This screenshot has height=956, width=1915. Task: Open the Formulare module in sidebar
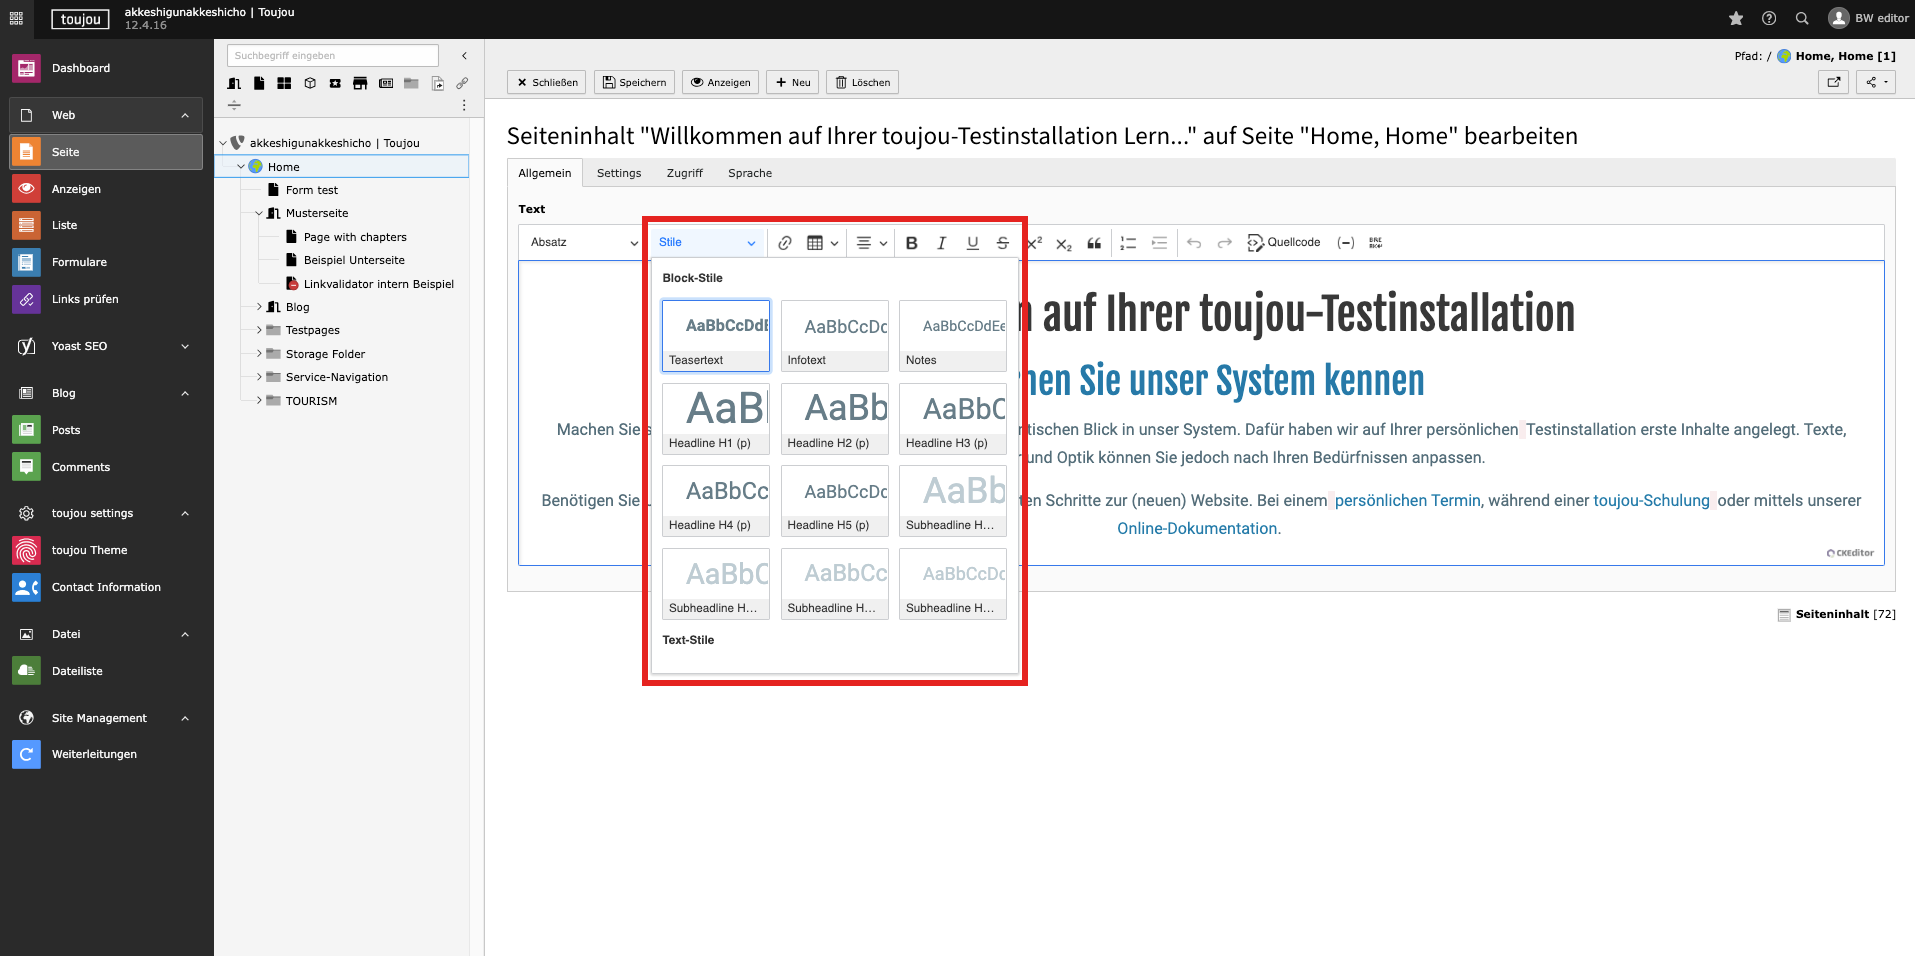tap(107, 262)
